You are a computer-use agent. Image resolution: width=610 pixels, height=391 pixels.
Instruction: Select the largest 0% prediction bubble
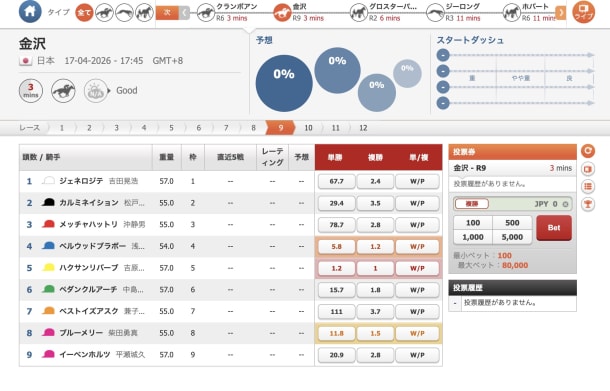[x=284, y=83]
